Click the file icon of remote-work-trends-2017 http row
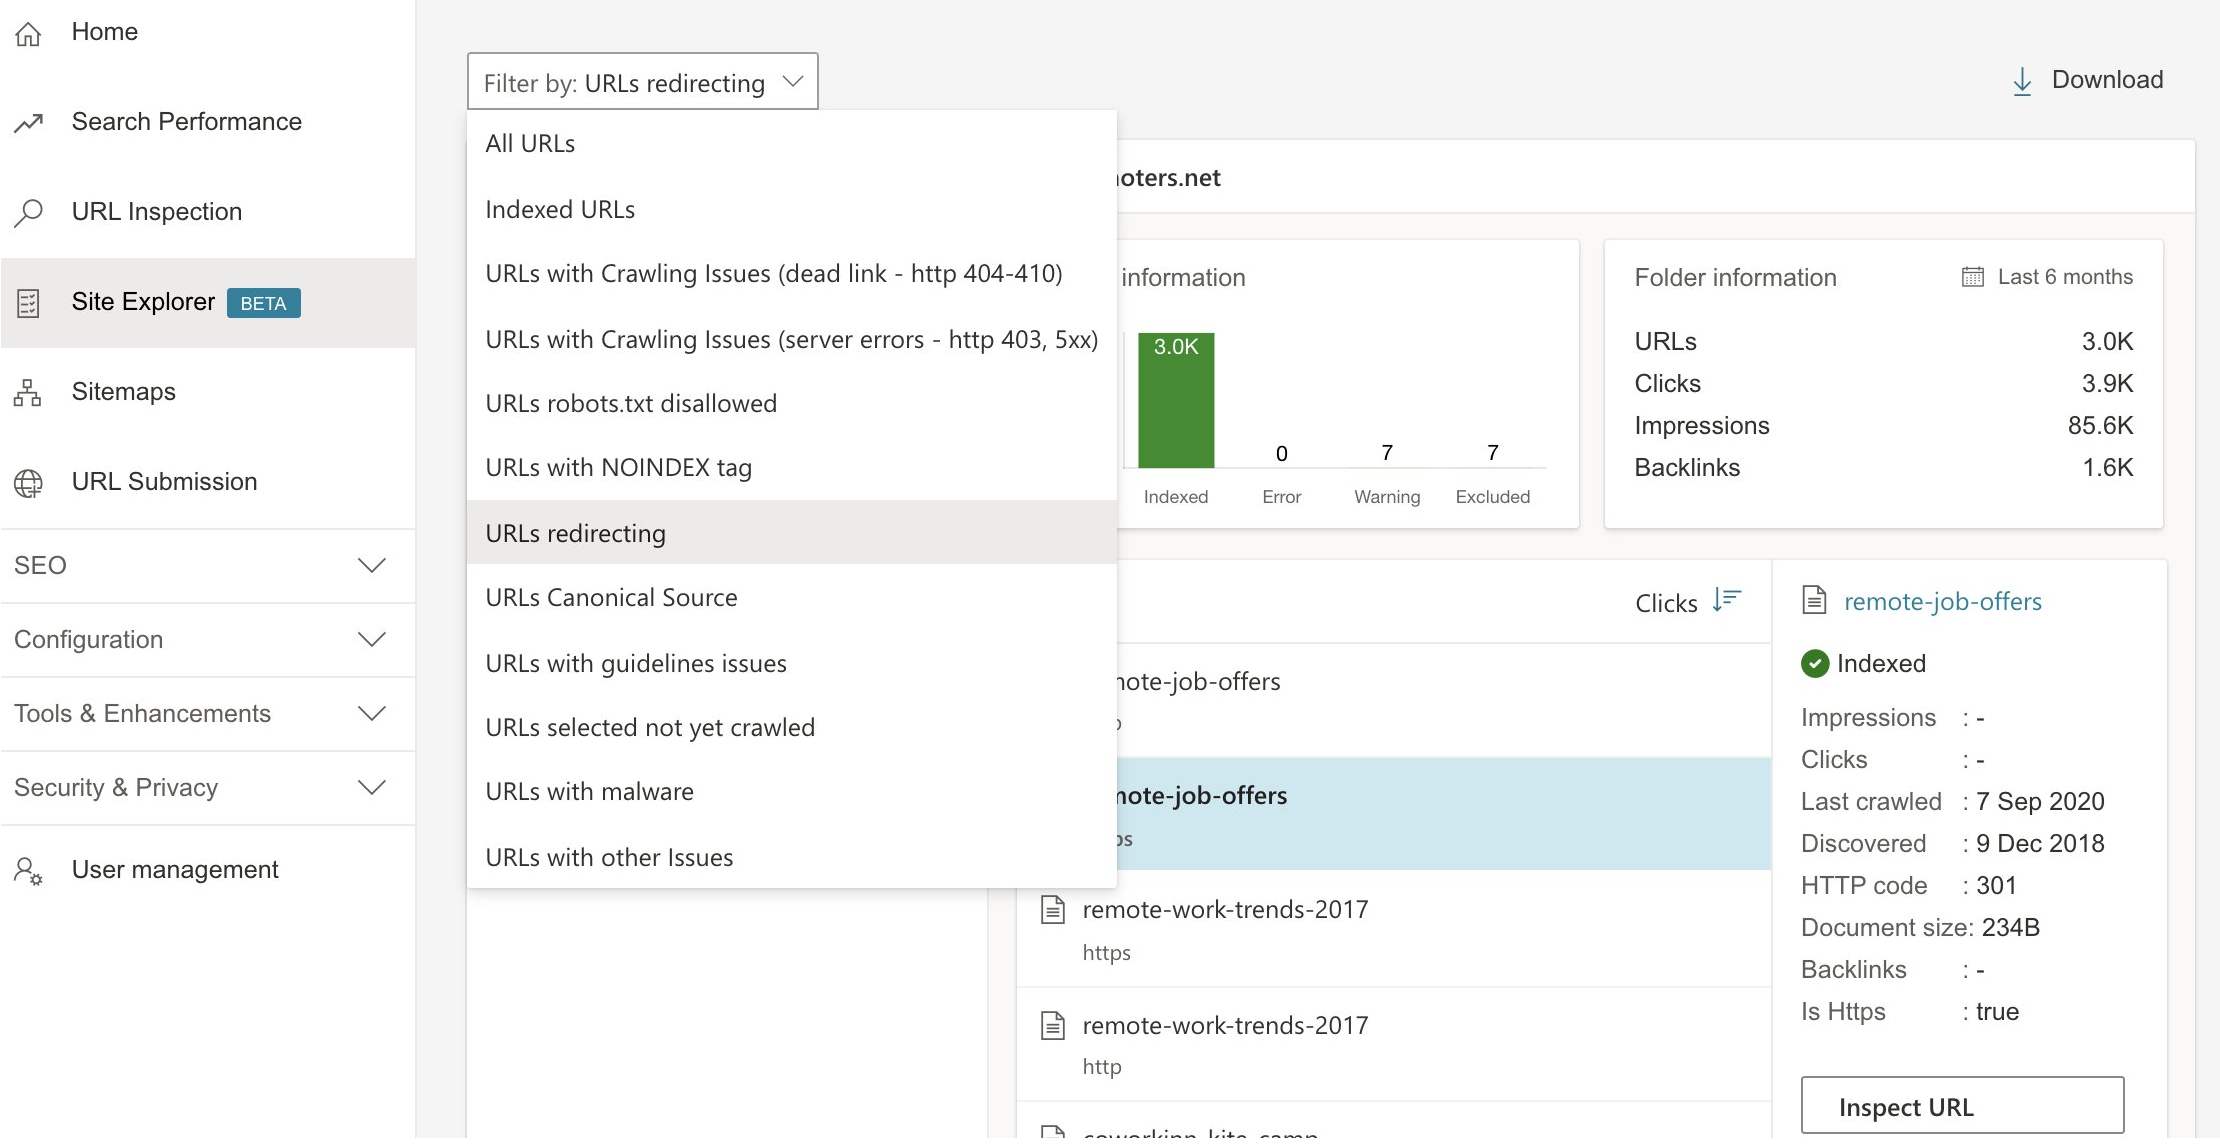2220x1148 pixels. (1053, 1026)
